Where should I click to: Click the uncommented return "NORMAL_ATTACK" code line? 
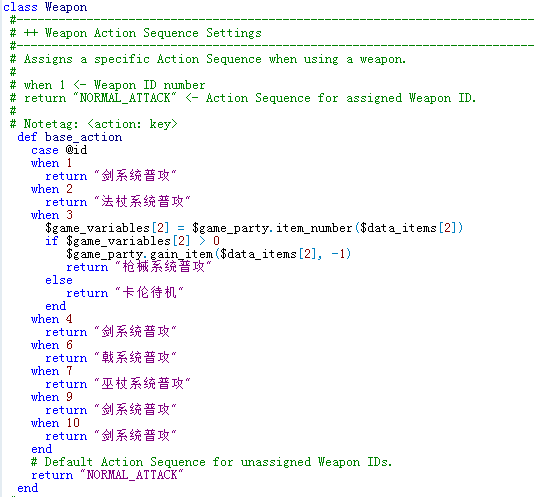pyautogui.click(x=107, y=475)
